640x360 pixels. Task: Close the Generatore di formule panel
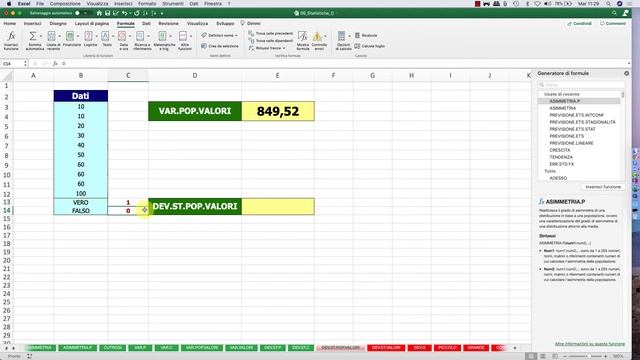tap(627, 73)
